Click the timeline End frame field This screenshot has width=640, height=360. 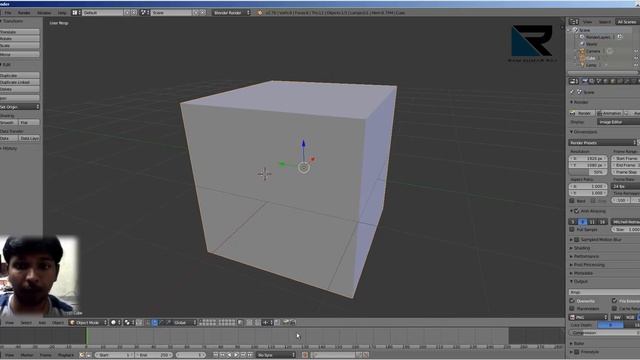(x=154, y=355)
